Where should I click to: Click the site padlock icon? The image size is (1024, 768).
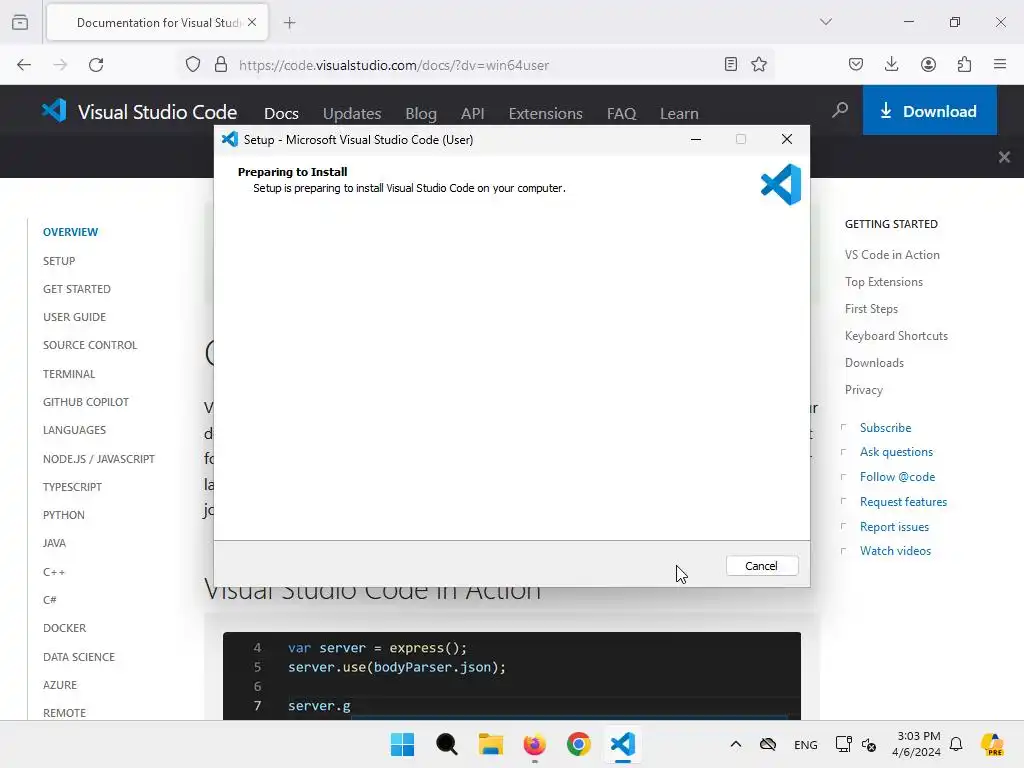tap(221, 65)
